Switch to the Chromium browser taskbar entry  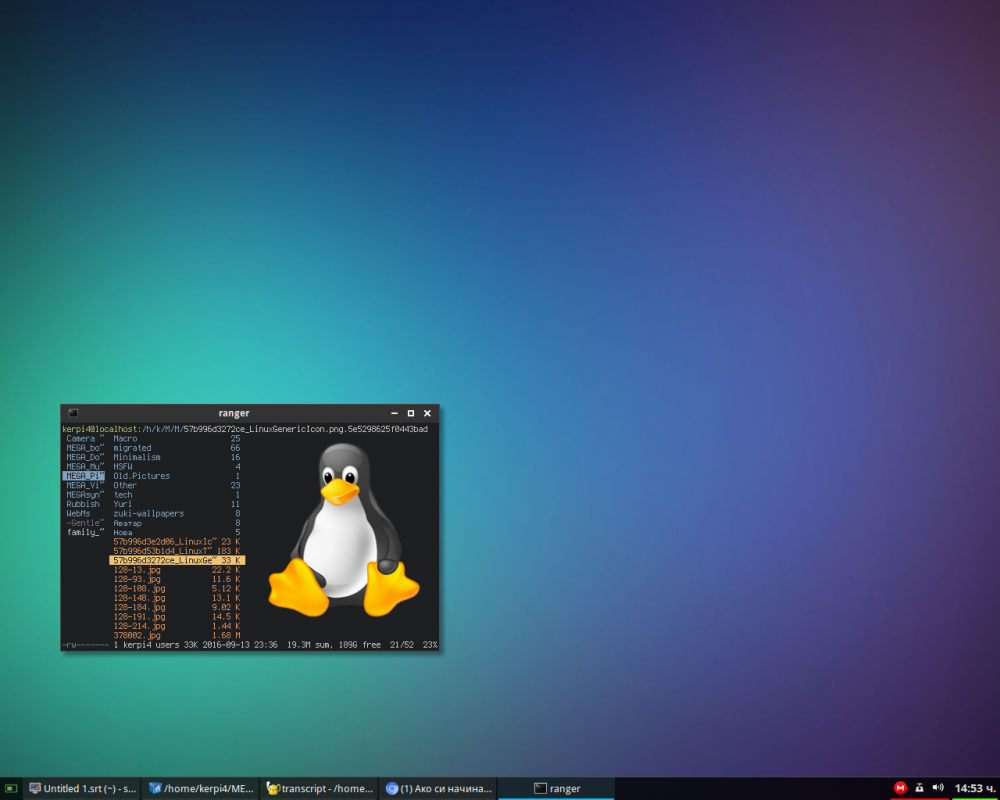(x=438, y=789)
